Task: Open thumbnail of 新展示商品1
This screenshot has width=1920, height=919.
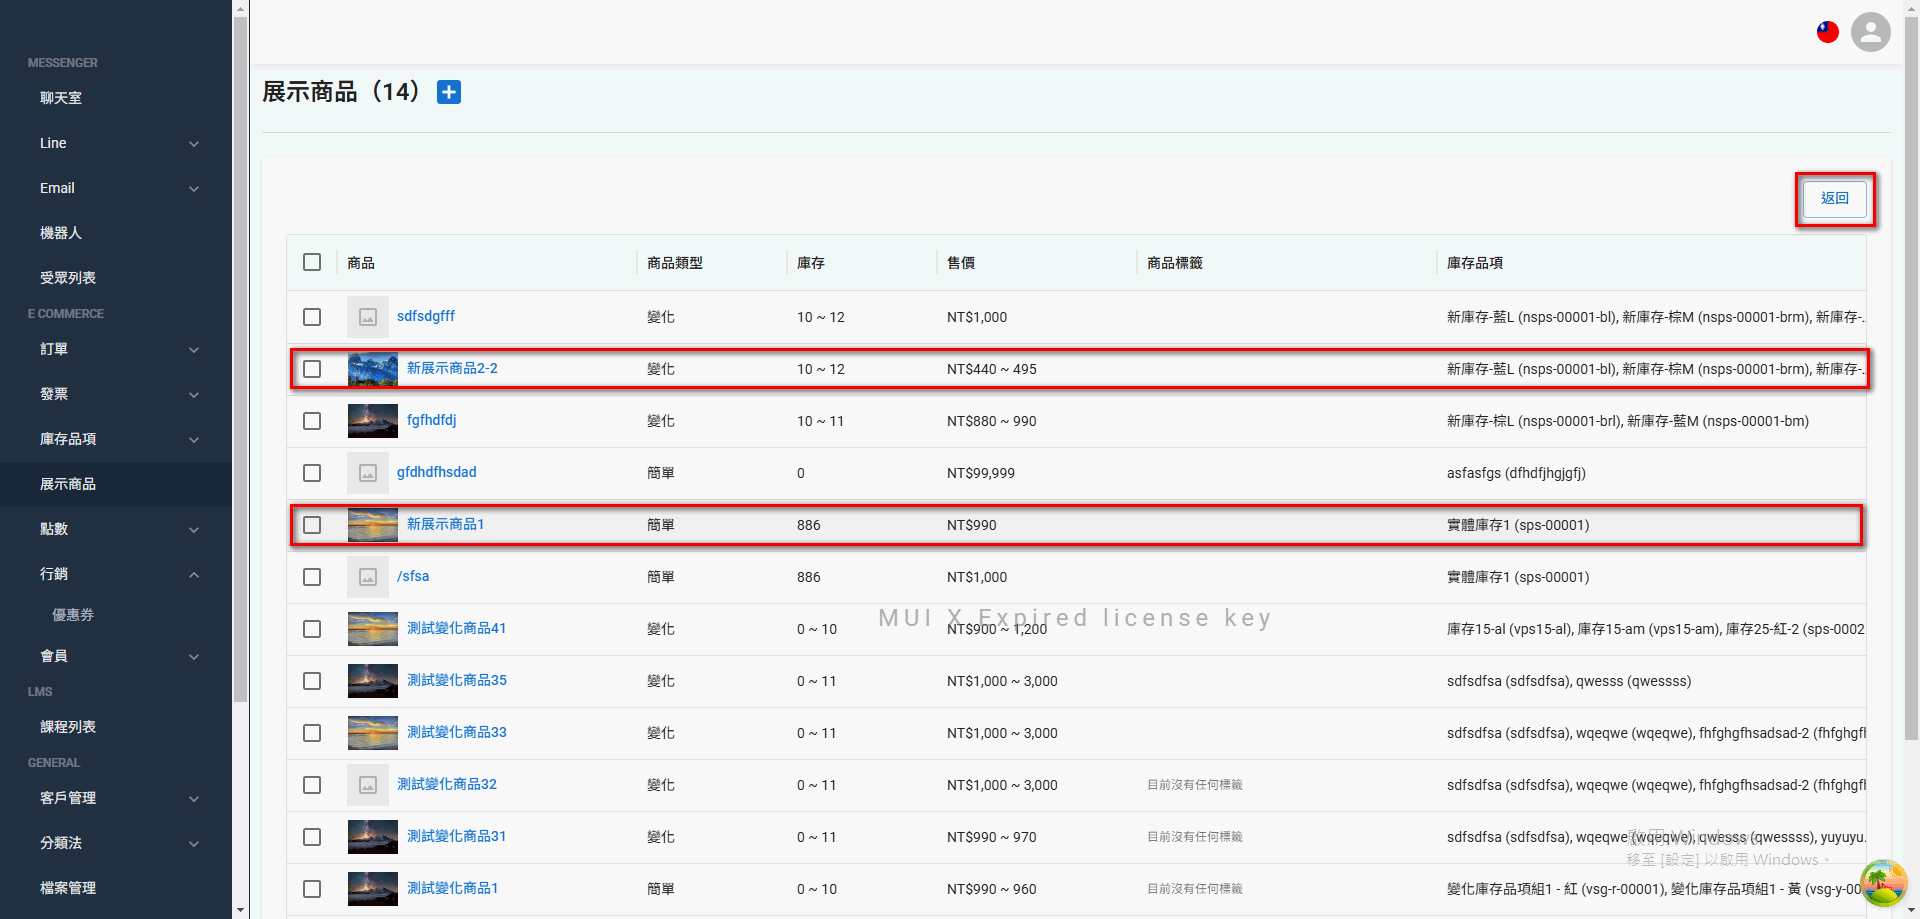Action: coord(373,525)
